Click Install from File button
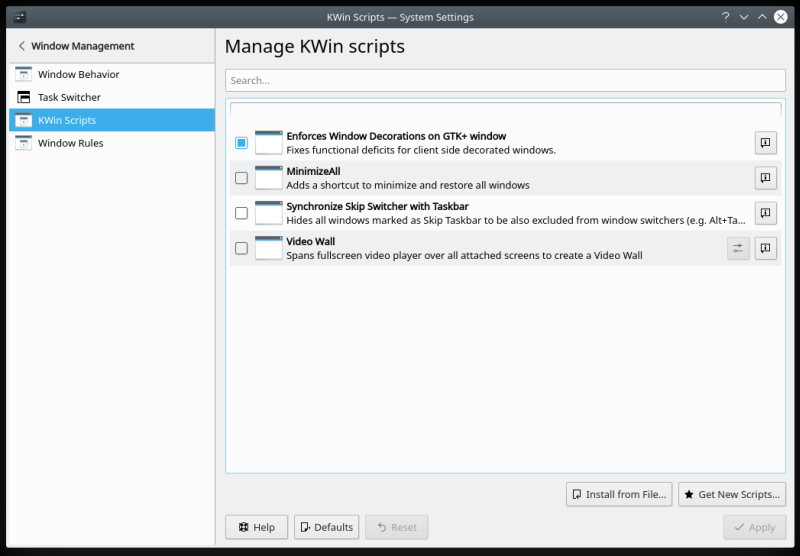800x556 pixels. coord(619,494)
